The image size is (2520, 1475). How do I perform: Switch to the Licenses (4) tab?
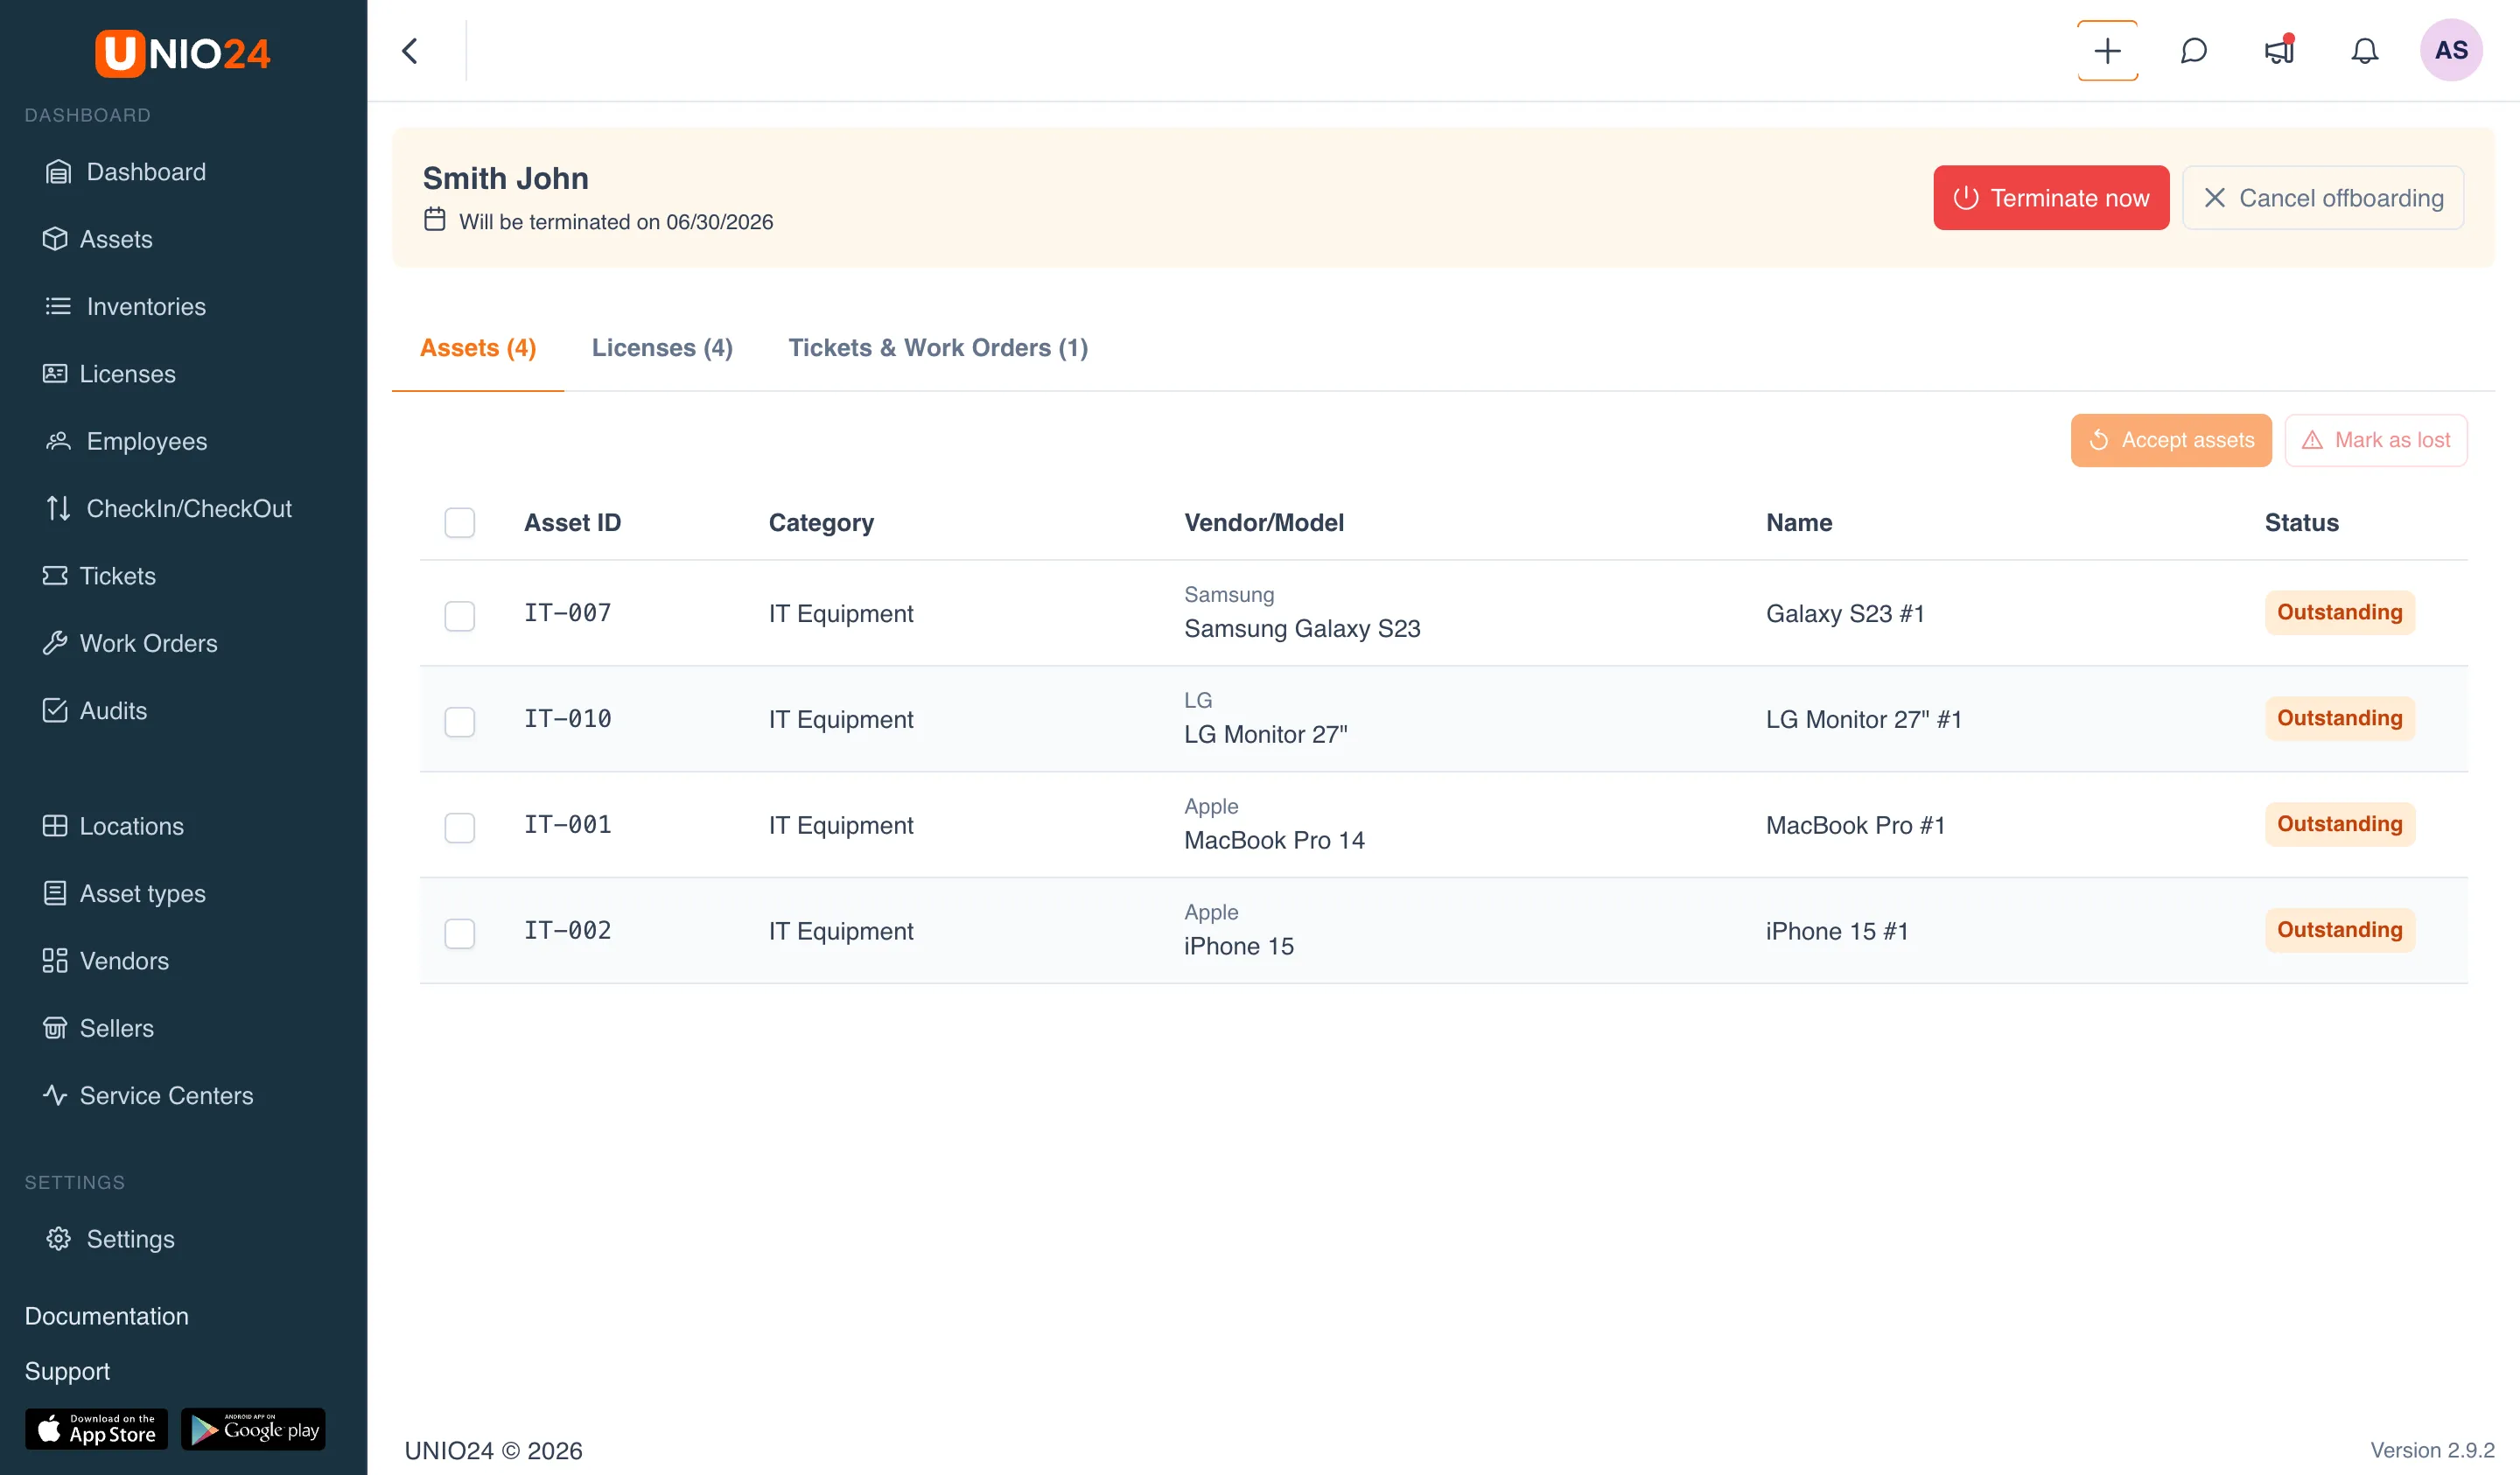coord(662,348)
